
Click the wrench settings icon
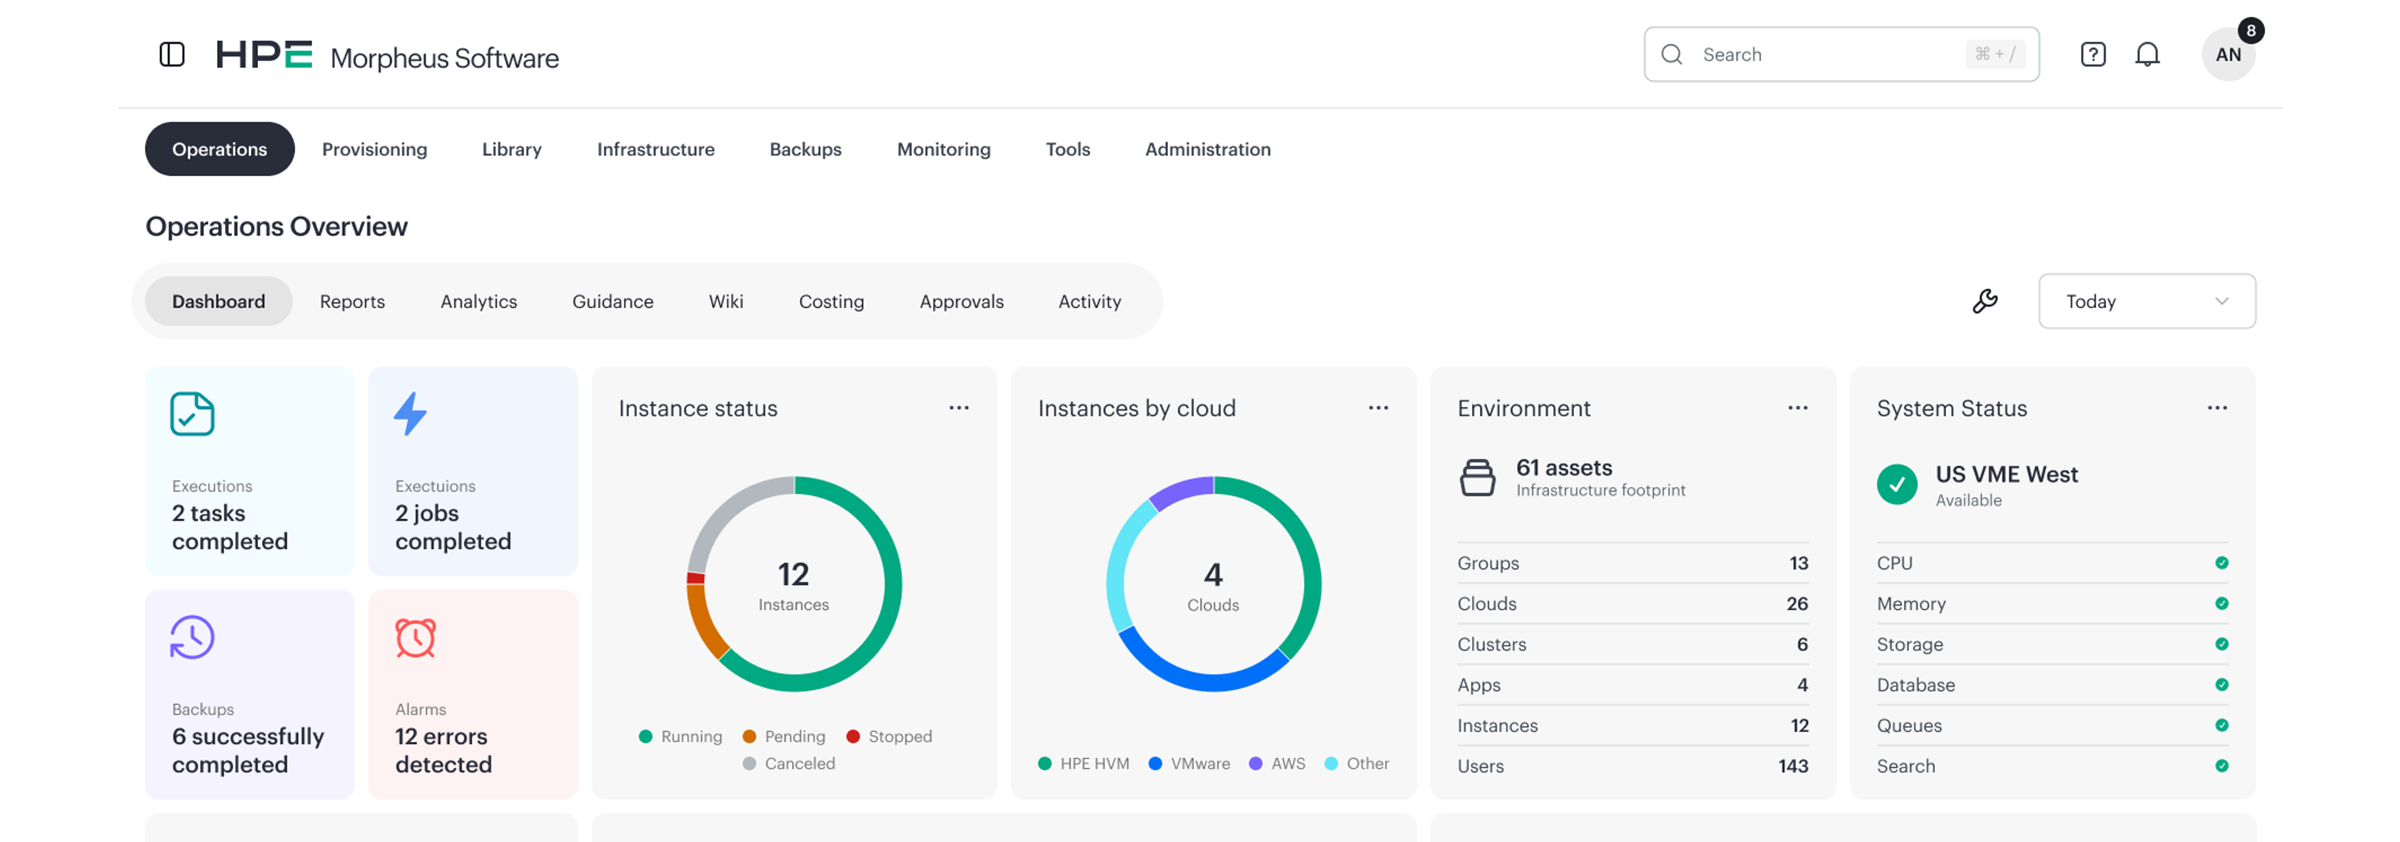coord(1985,301)
